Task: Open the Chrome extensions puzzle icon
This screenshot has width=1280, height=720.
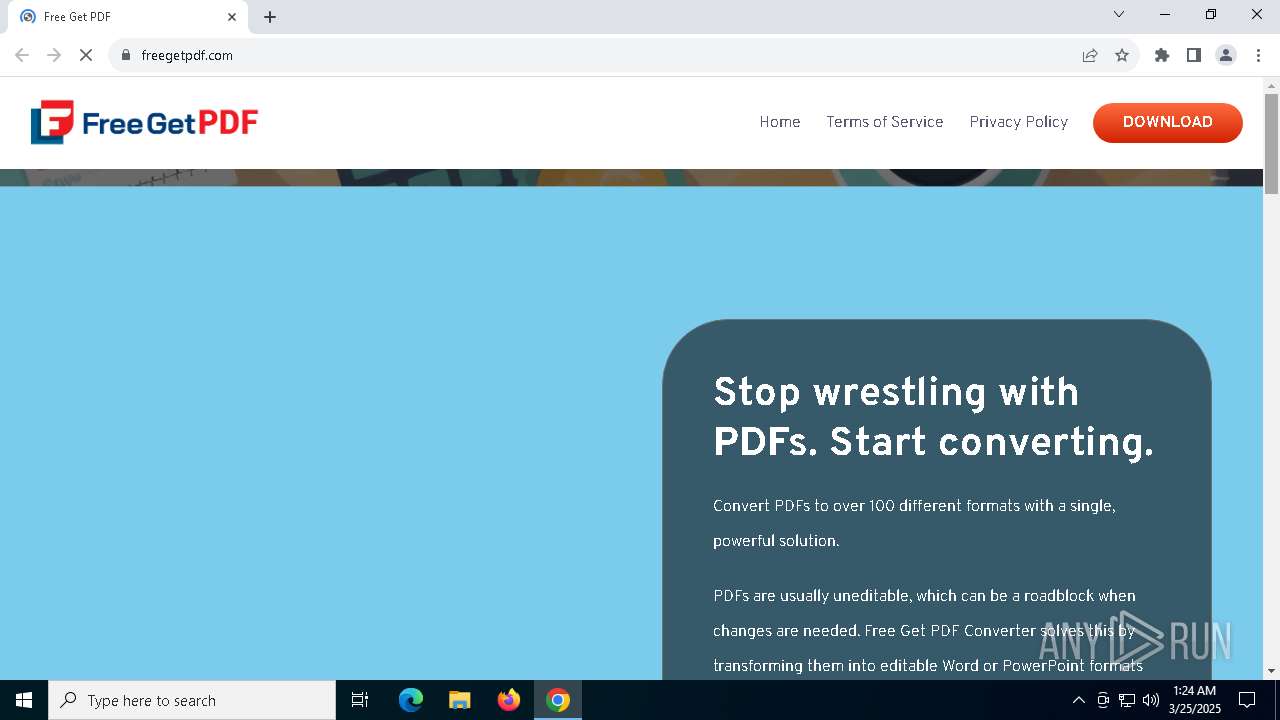Action: (x=1162, y=55)
